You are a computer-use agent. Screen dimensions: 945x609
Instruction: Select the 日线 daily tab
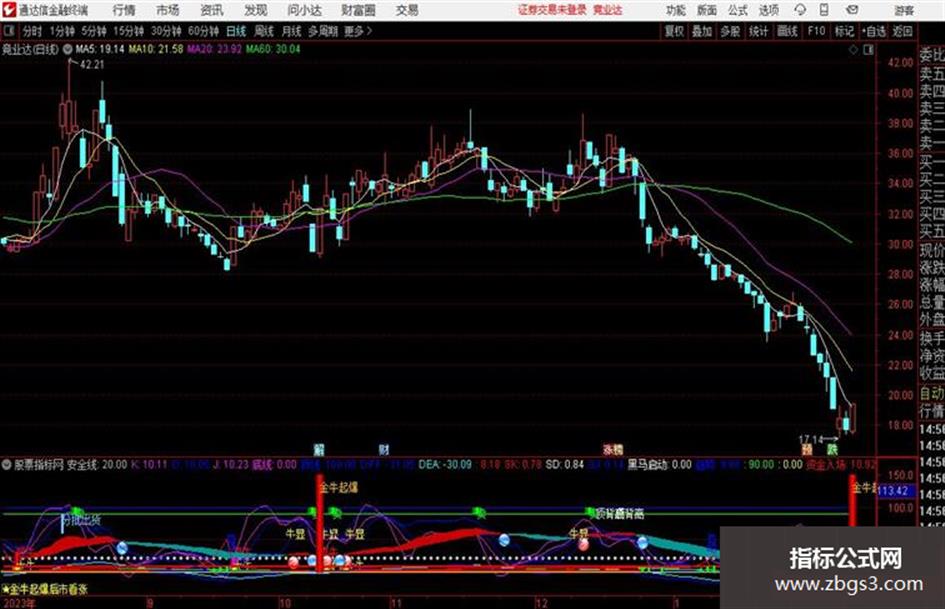pyautogui.click(x=236, y=31)
